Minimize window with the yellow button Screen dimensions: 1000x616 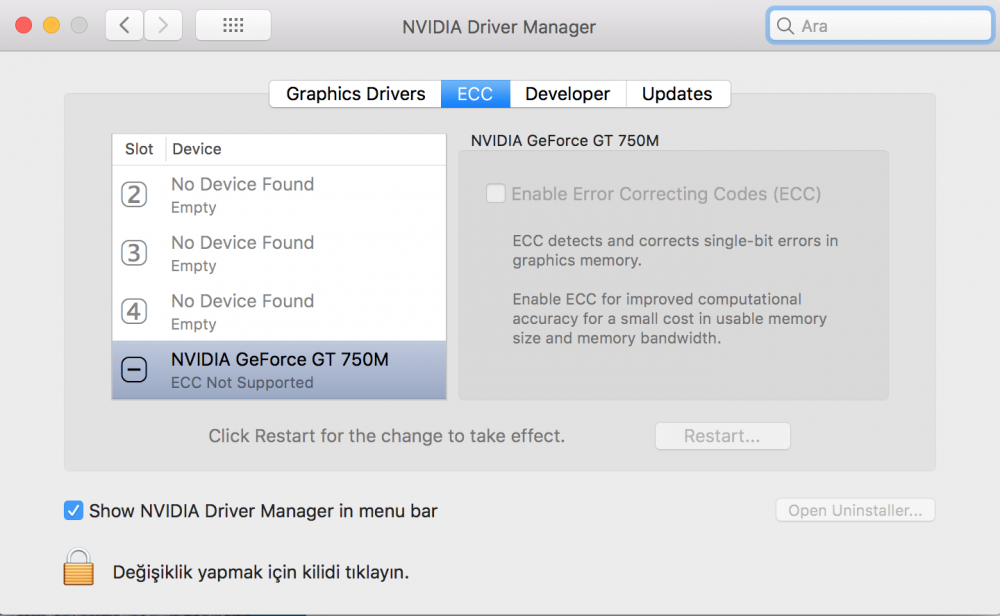[52, 26]
